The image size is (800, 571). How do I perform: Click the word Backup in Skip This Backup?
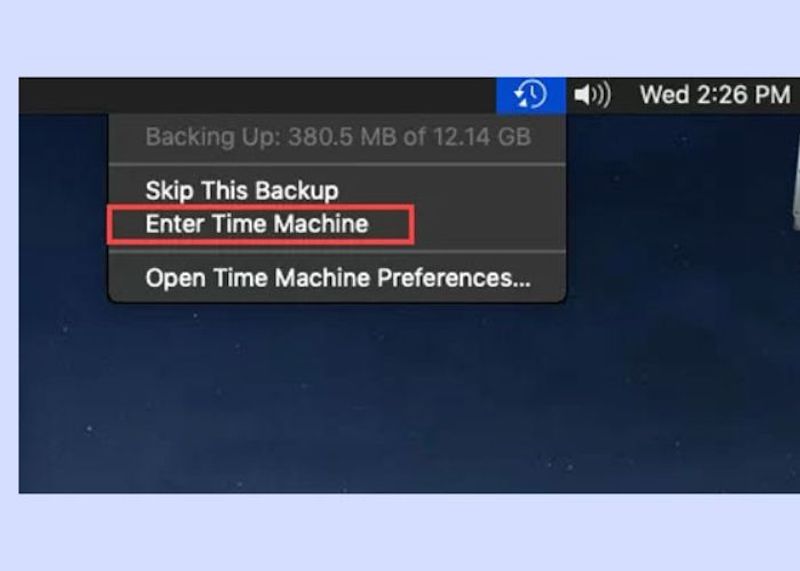pos(296,191)
